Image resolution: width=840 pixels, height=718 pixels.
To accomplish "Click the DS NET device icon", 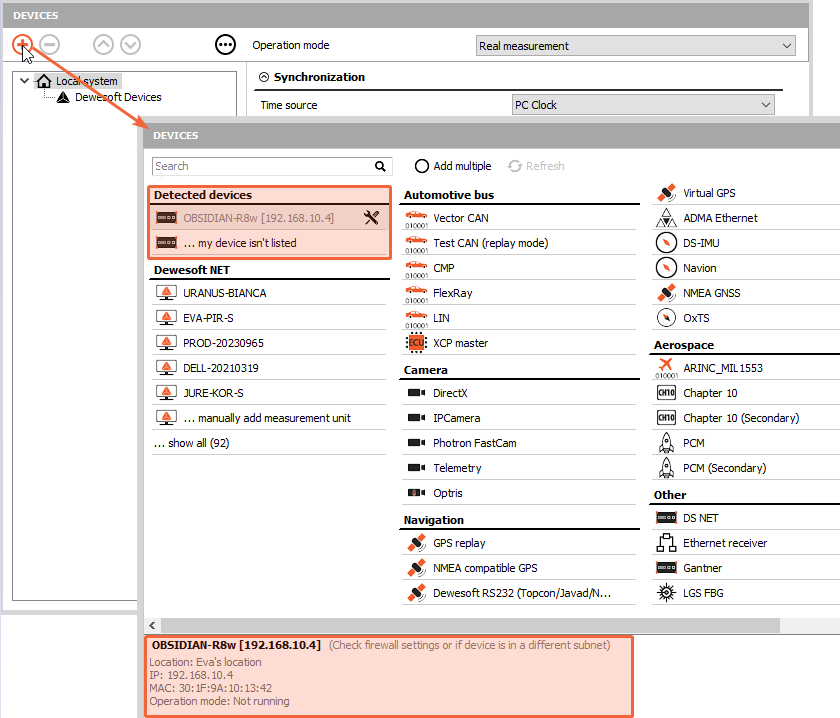I will tap(666, 518).
